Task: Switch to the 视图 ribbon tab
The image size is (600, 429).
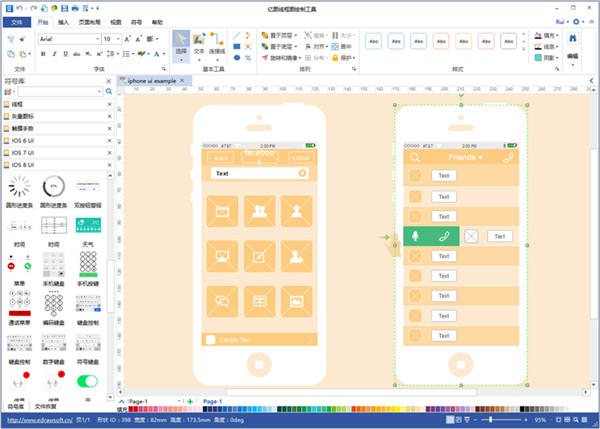Action: (x=116, y=20)
